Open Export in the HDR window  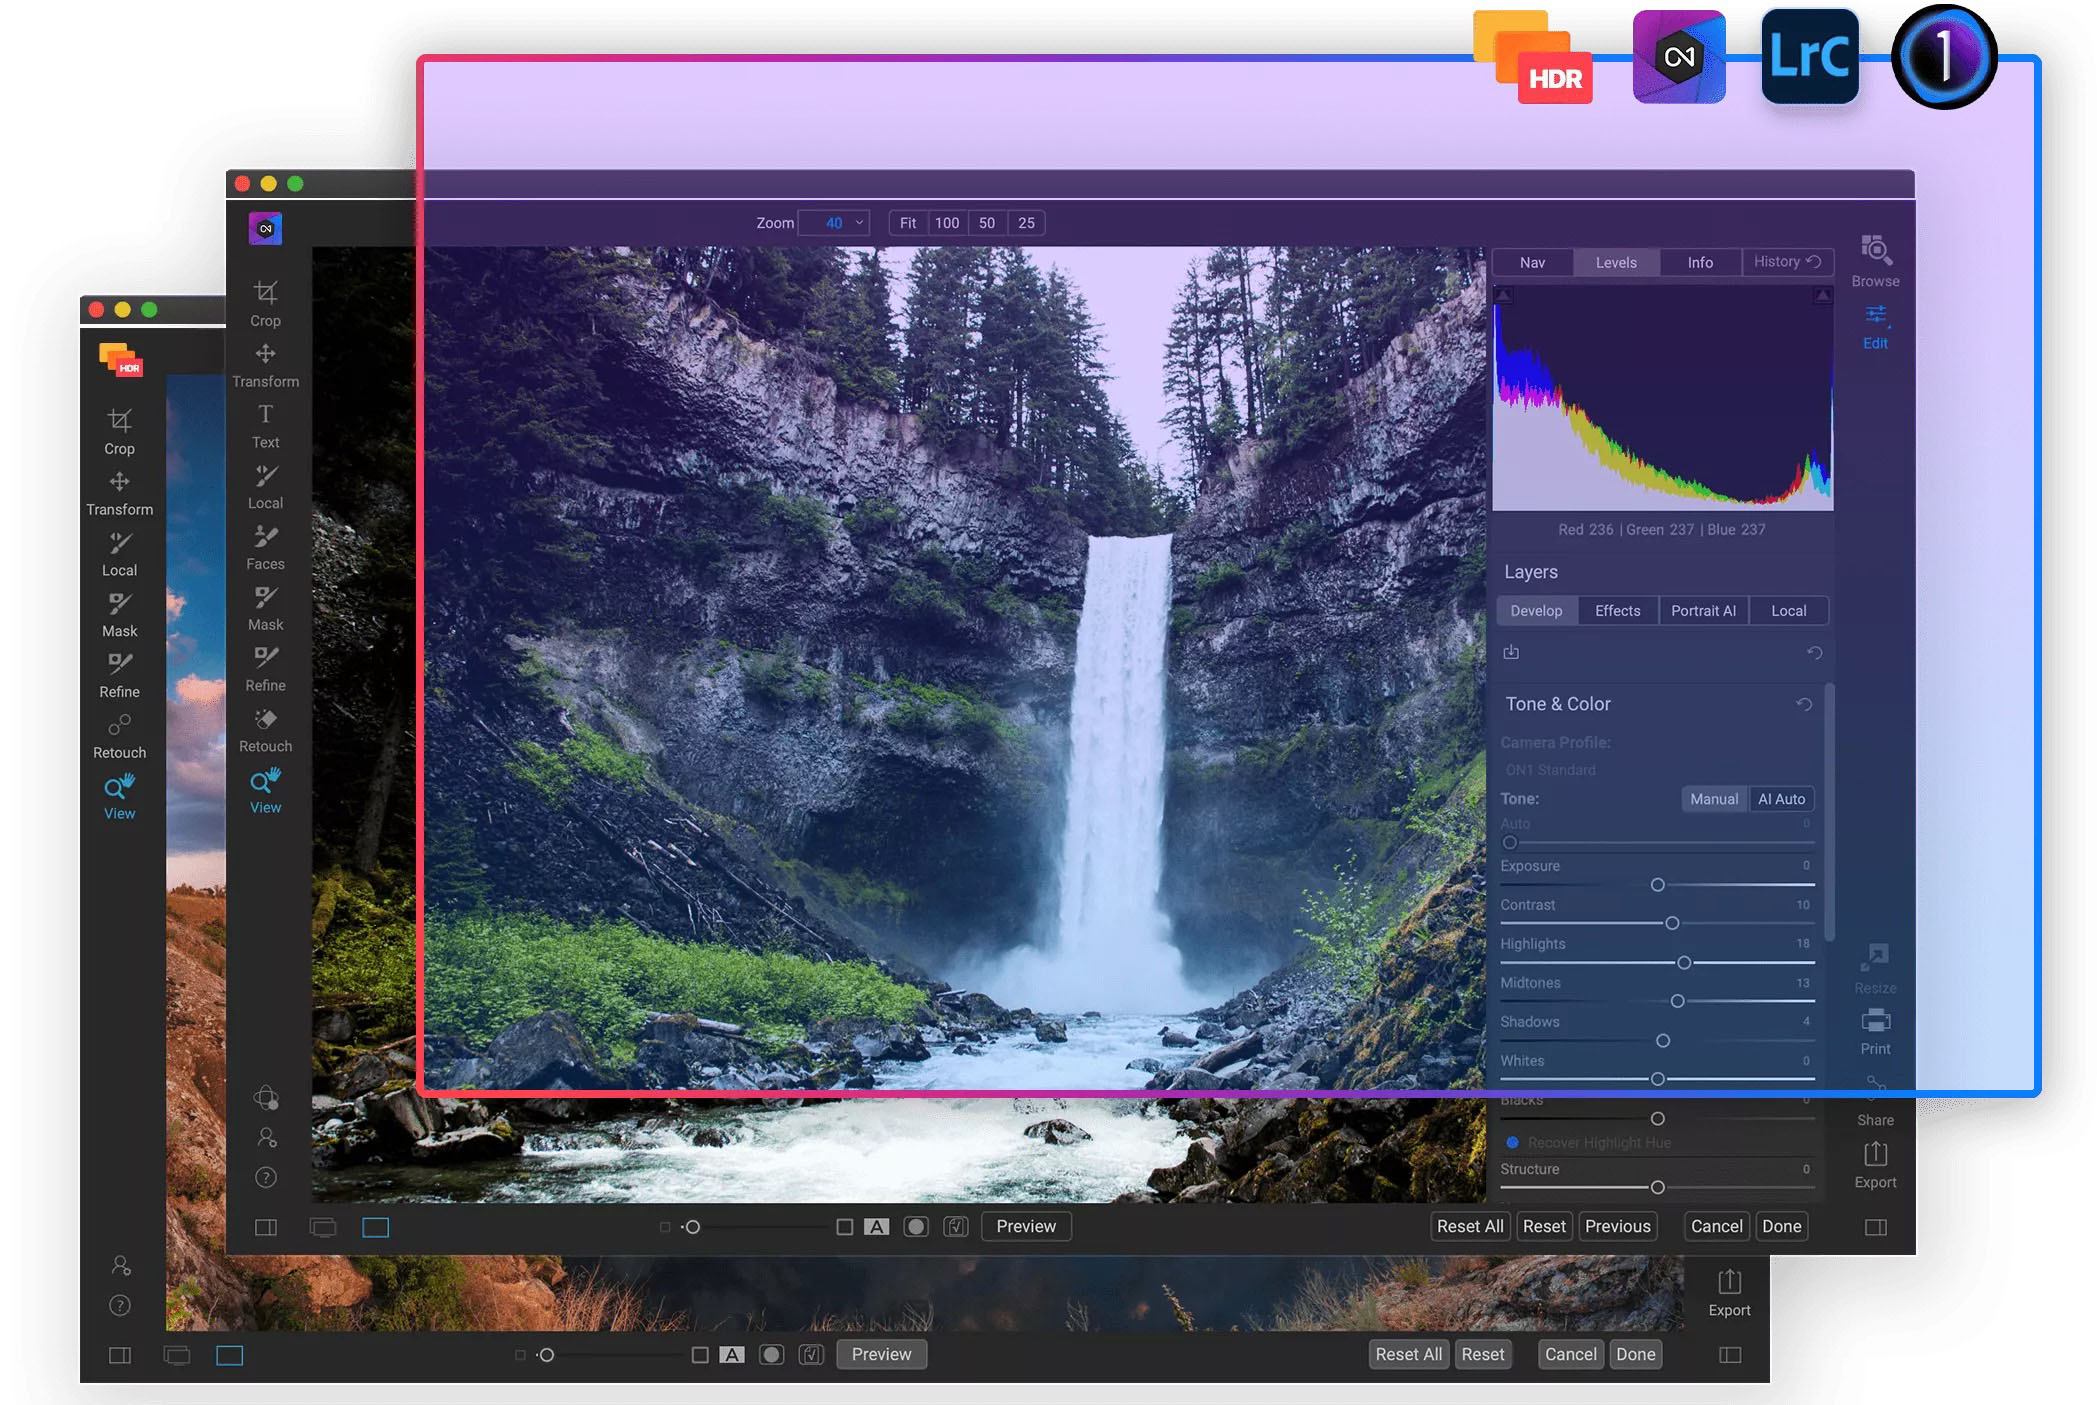pyautogui.click(x=1729, y=1294)
